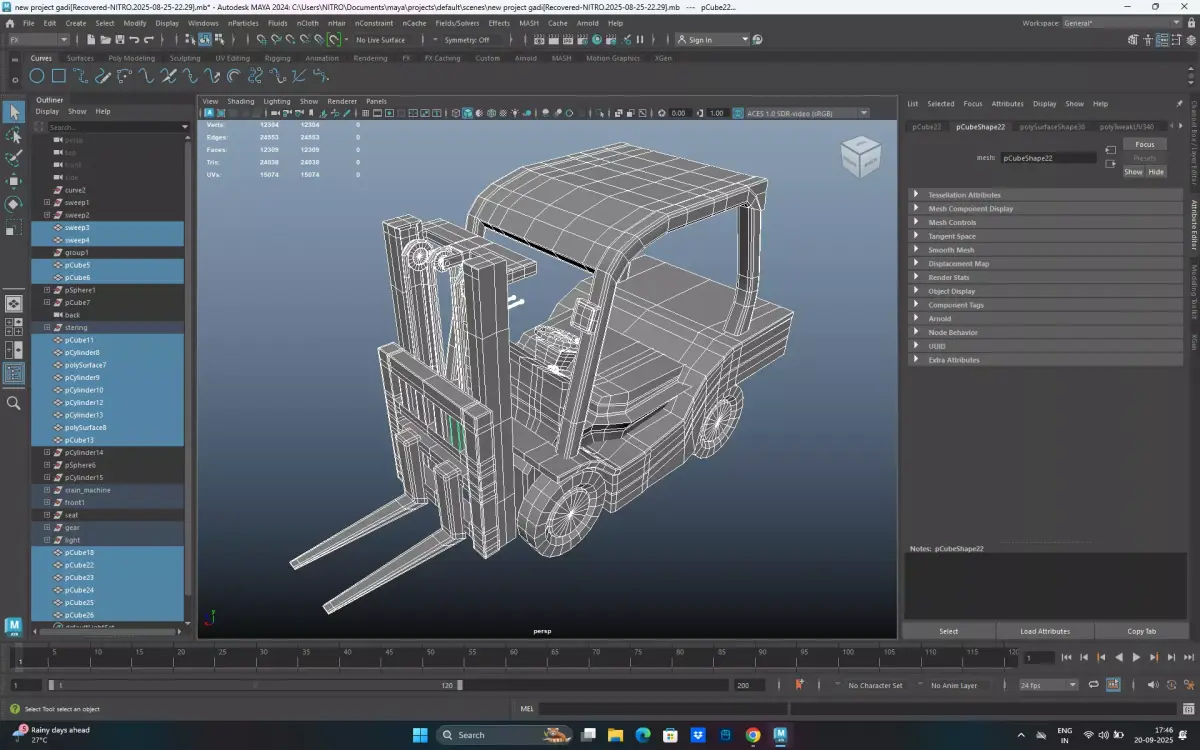The image size is (1200, 750).
Task: Open the ACES 1.0 SDR-video dropdown
Action: pos(808,113)
